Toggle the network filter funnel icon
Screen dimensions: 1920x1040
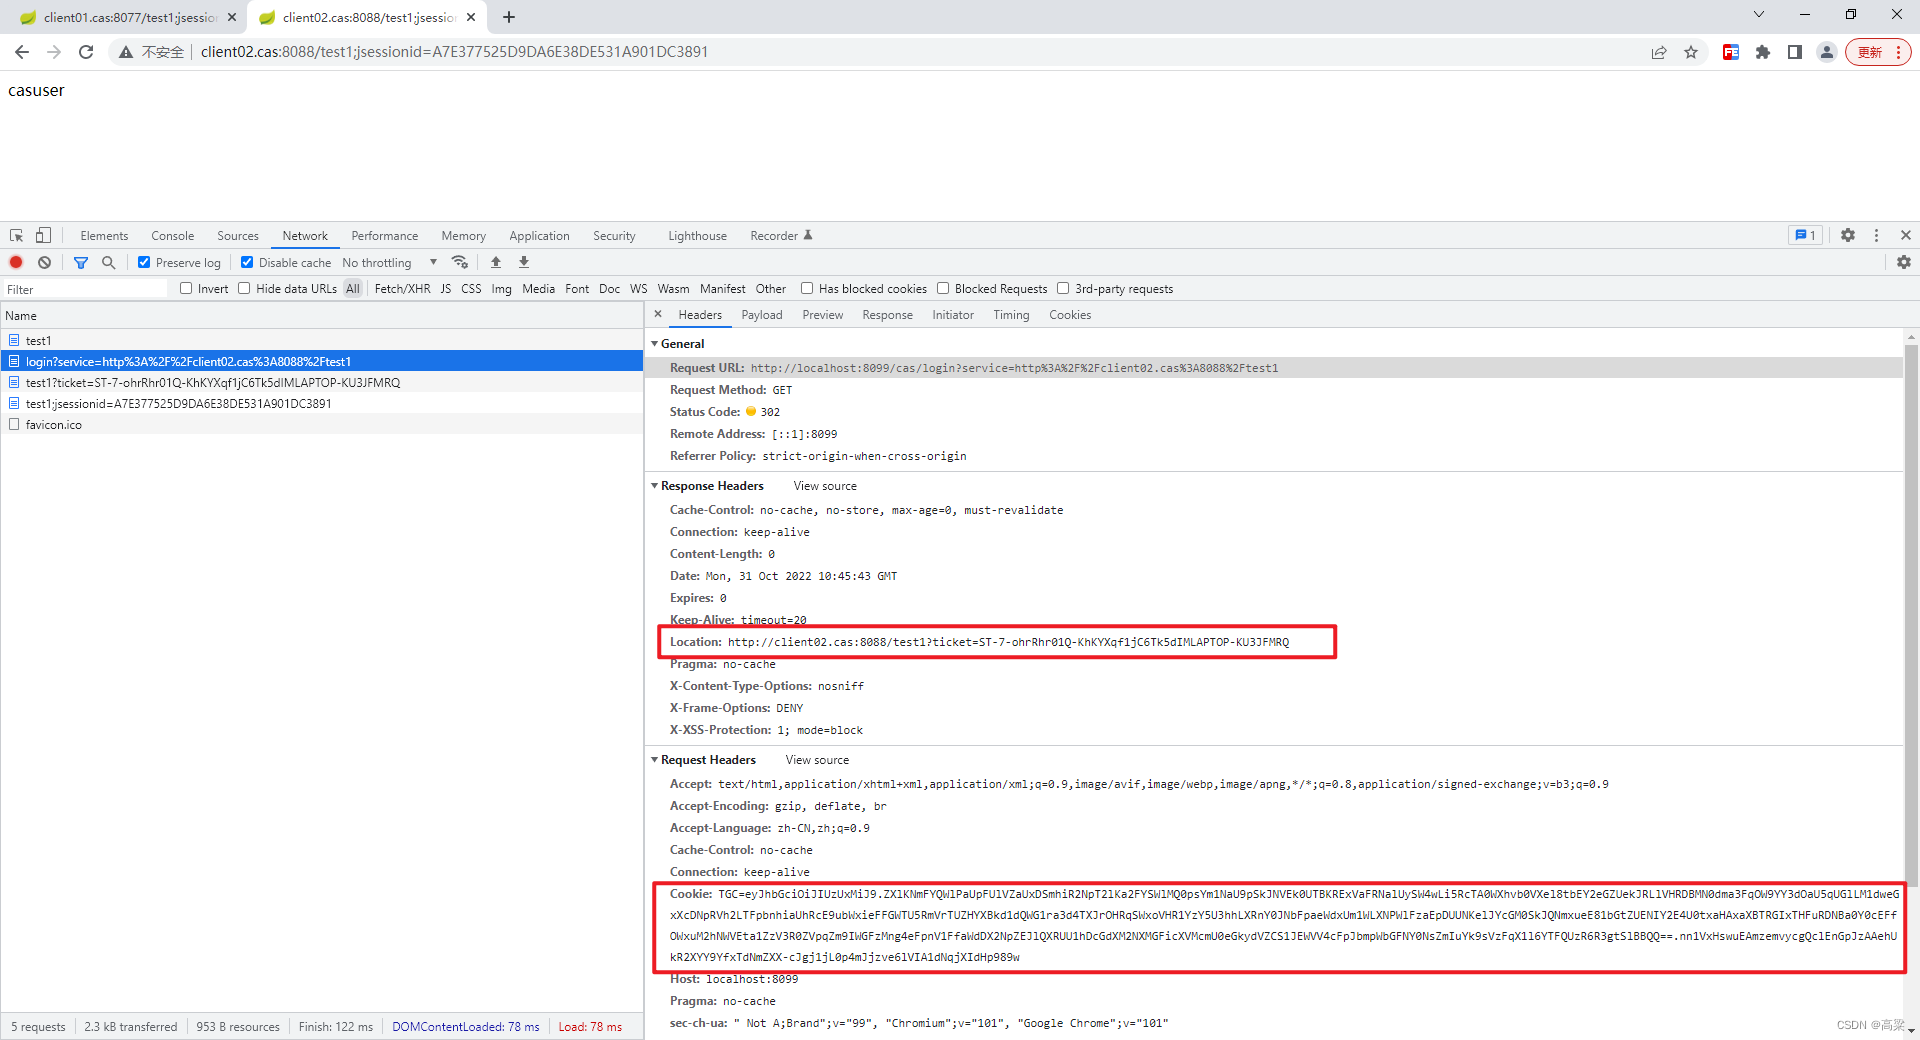(x=81, y=262)
